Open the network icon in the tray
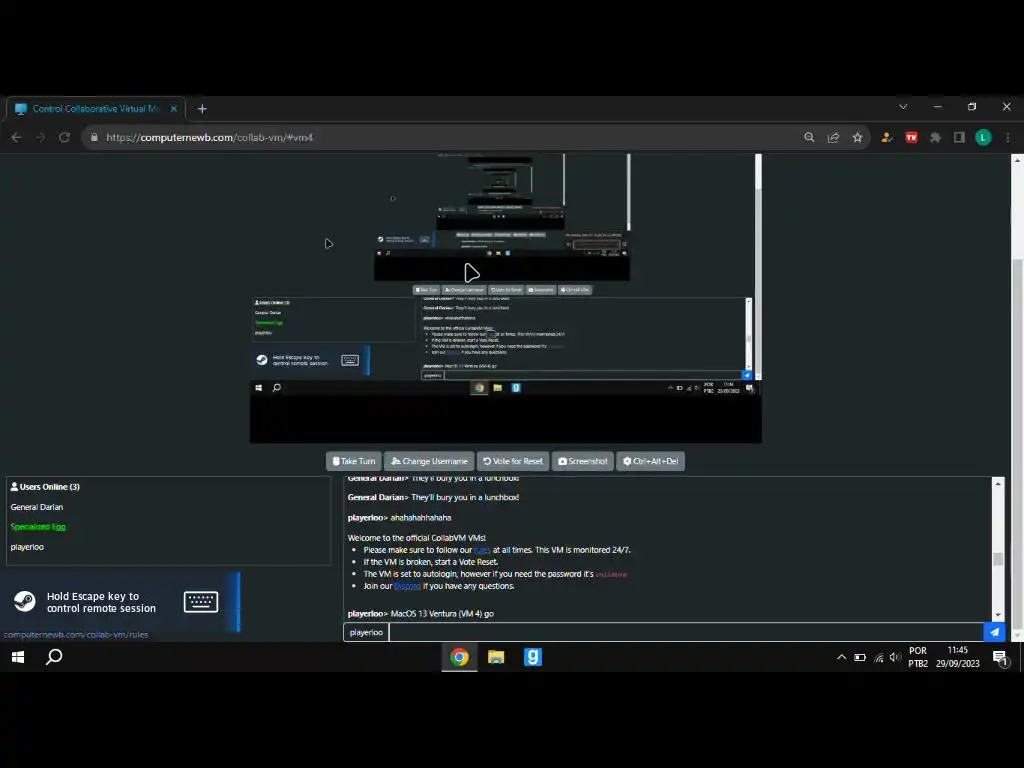The height and width of the screenshot is (768, 1024). pyautogui.click(x=879, y=658)
